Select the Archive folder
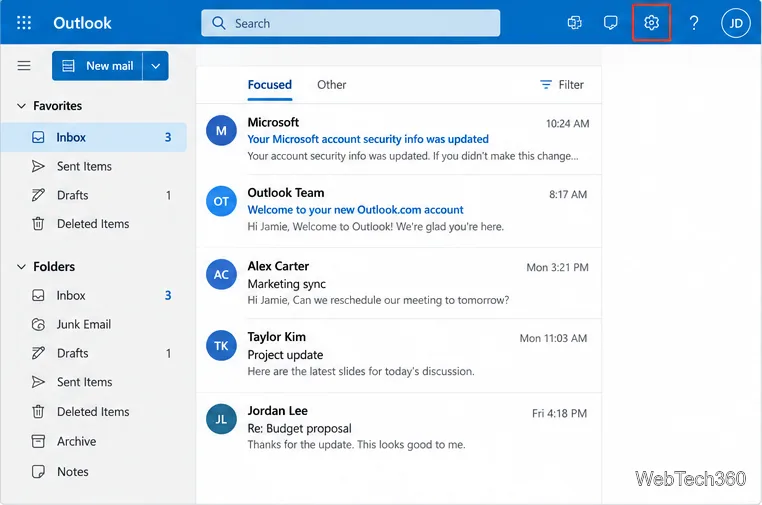The image size is (762, 505). click(94, 441)
